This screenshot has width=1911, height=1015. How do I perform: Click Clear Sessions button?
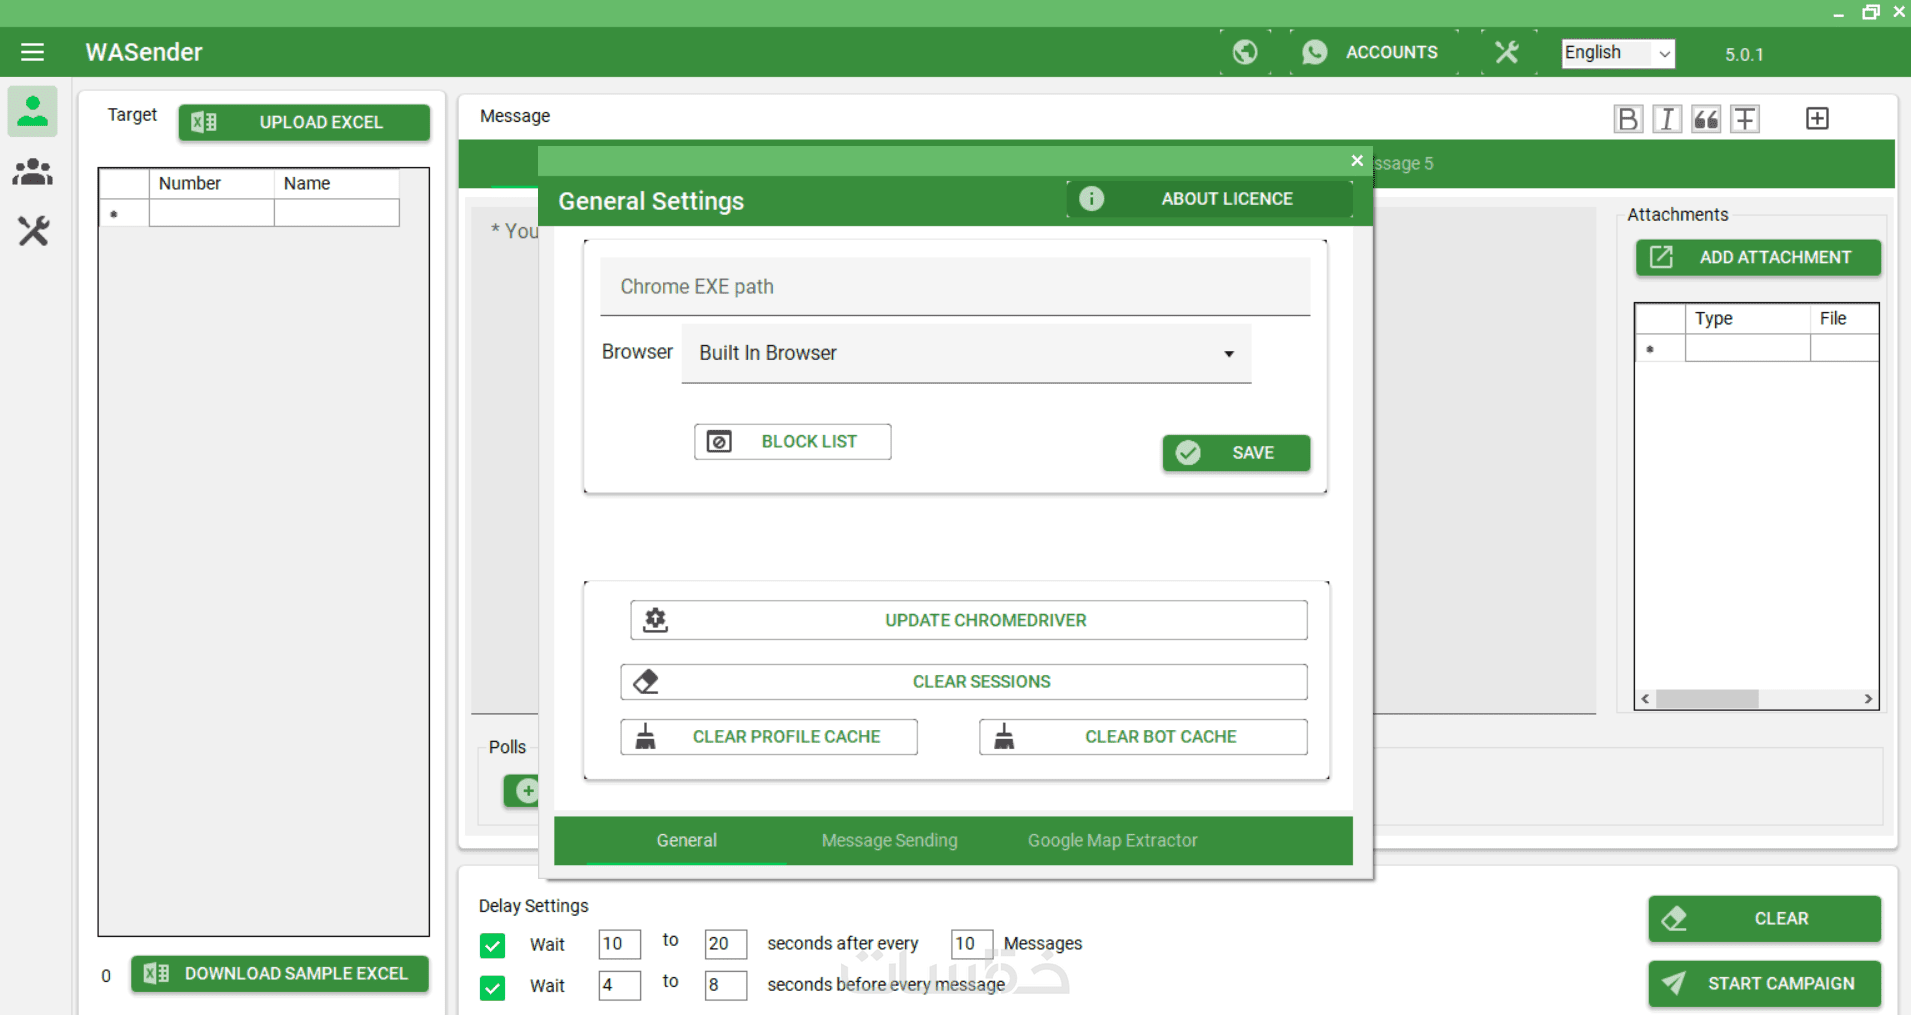pyautogui.click(x=964, y=682)
